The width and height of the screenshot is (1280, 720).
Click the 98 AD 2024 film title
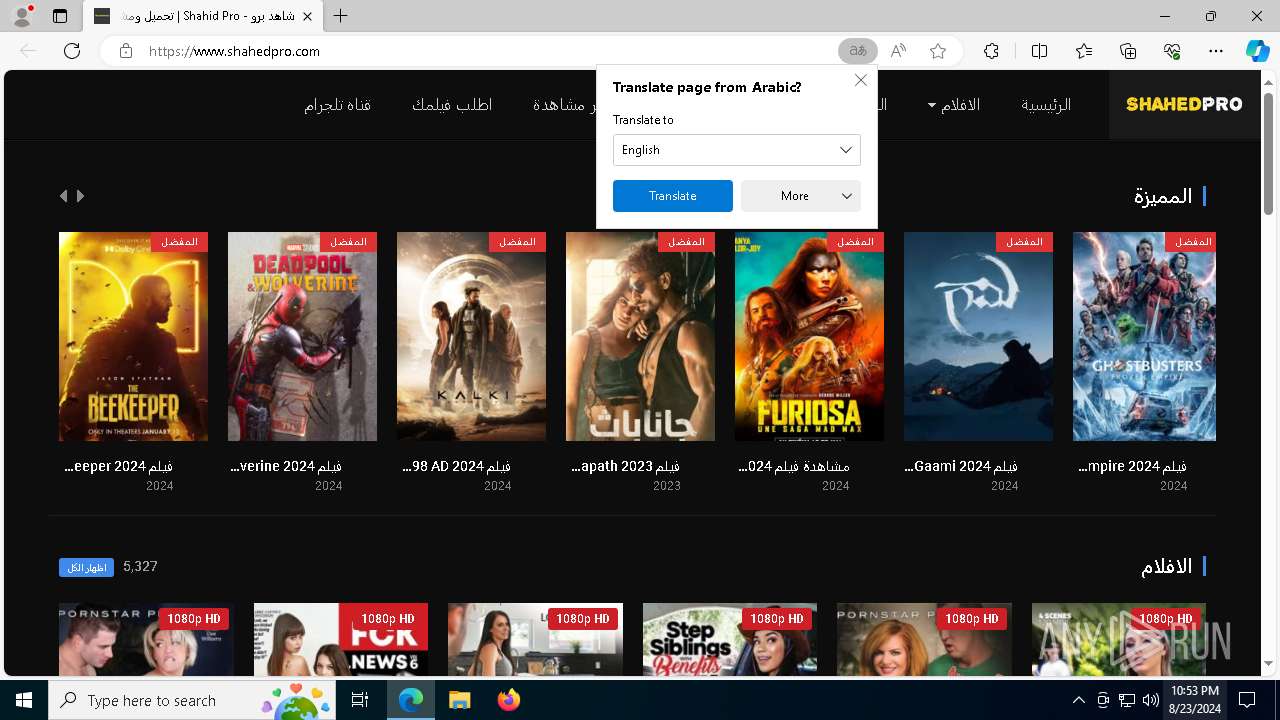pyautogui.click(x=457, y=466)
